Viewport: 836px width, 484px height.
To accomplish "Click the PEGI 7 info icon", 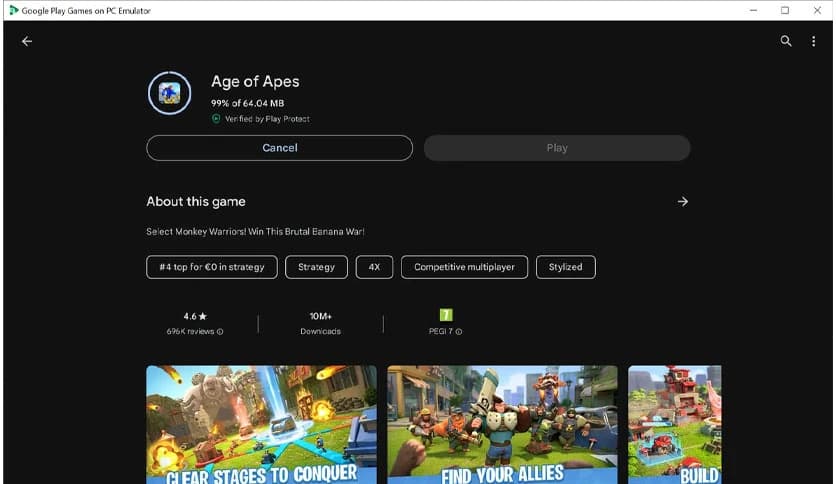I will tap(459, 332).
